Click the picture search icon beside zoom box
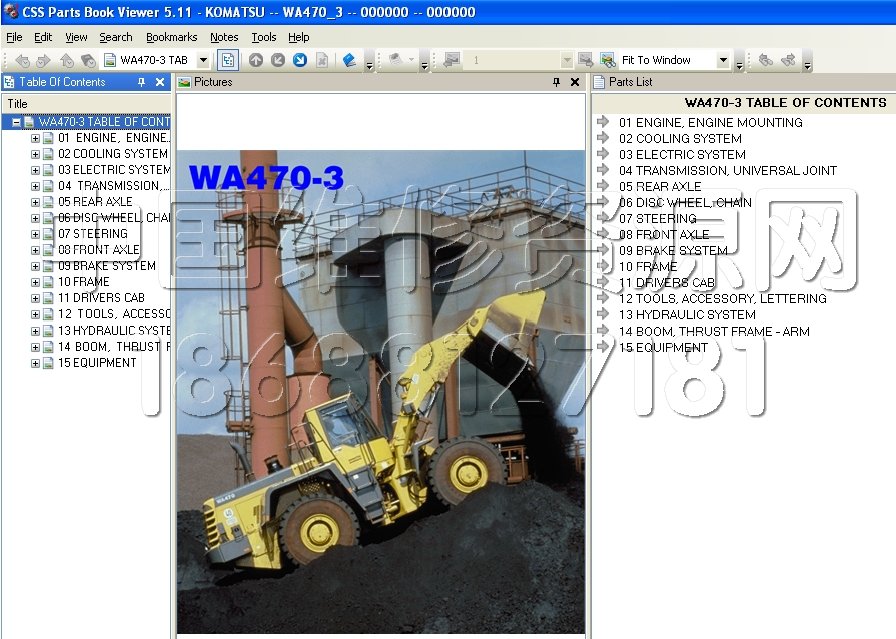Viewport: 896px width, 639px height. 607,60
